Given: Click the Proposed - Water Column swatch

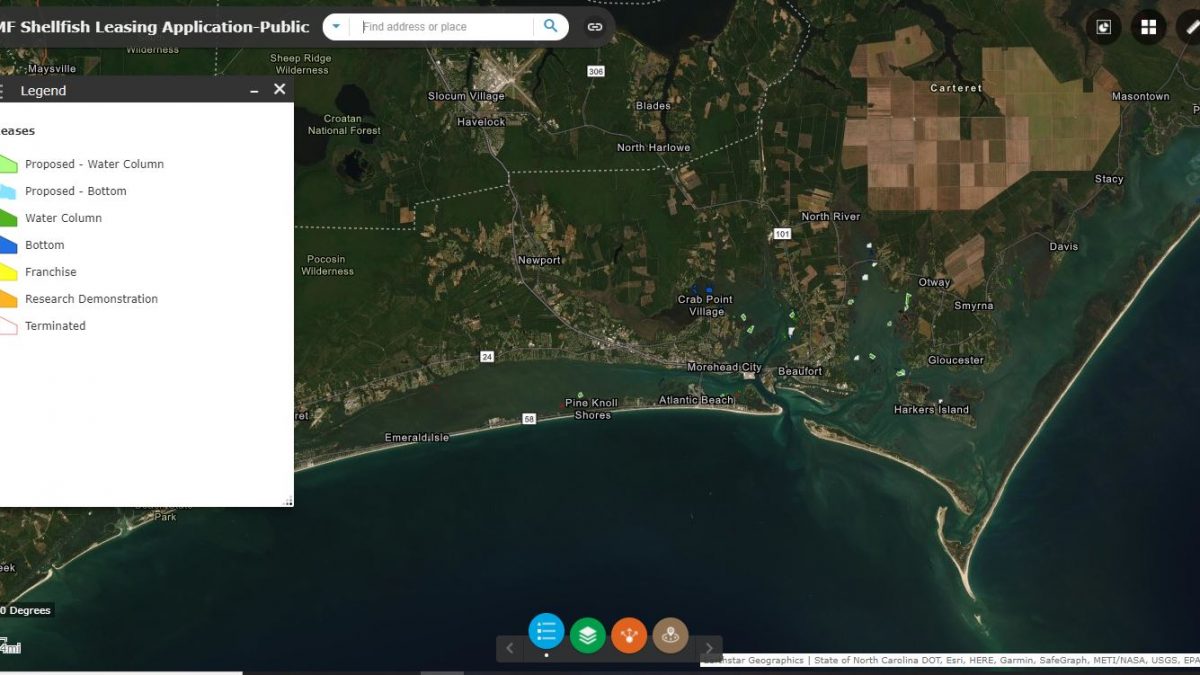Looking at the screenshot, I should click(7, 164).
